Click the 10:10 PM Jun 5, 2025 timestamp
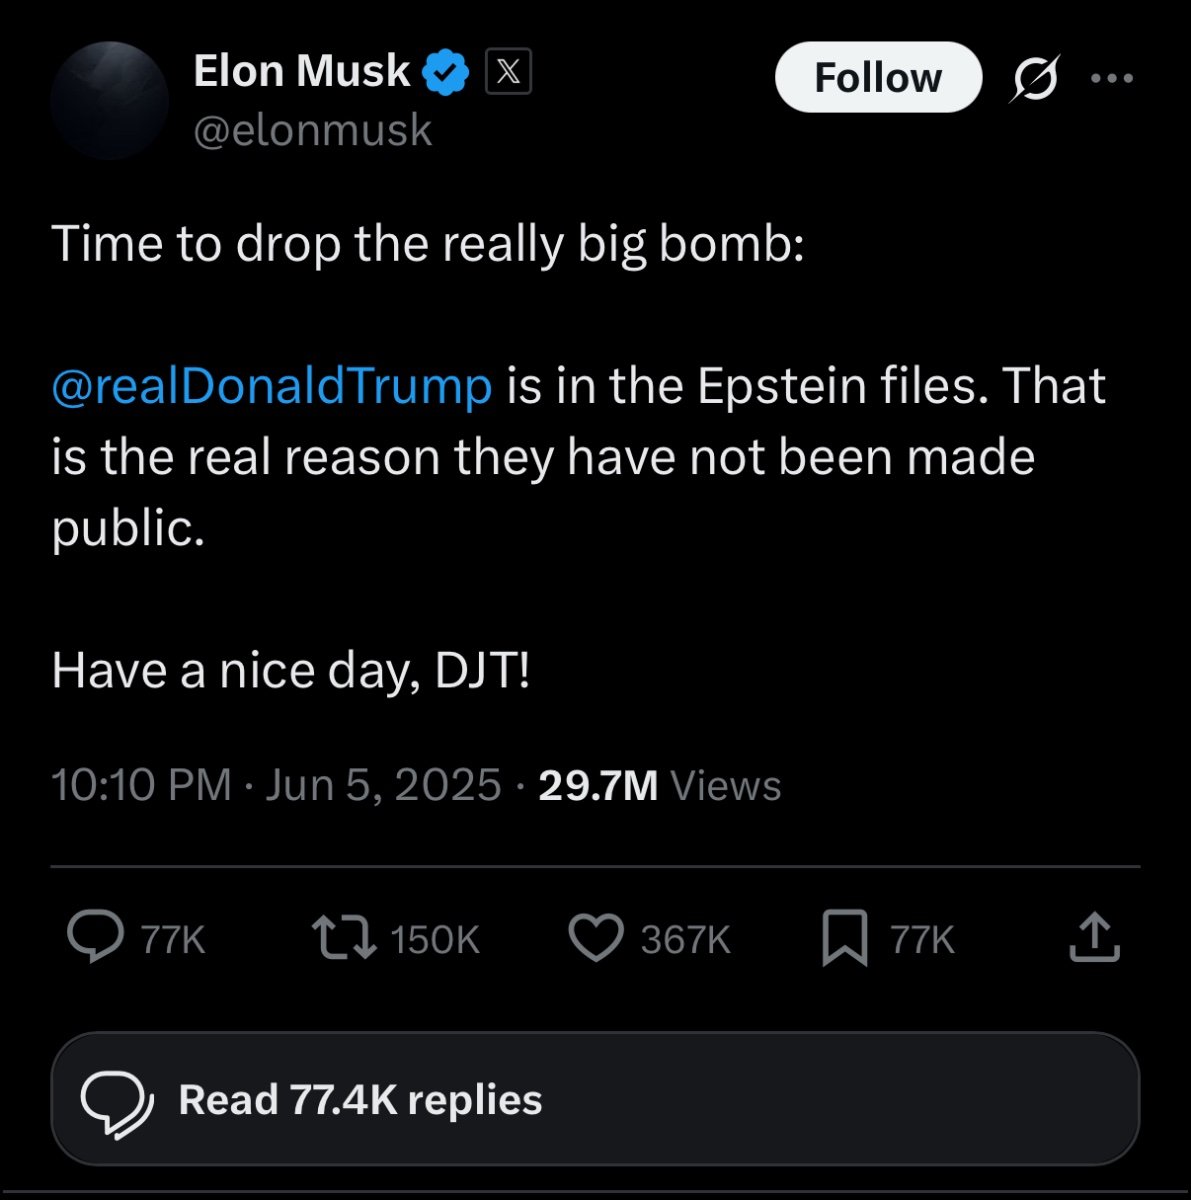1191x1200 pixels. pyautogui.click(x=276, y=784)
